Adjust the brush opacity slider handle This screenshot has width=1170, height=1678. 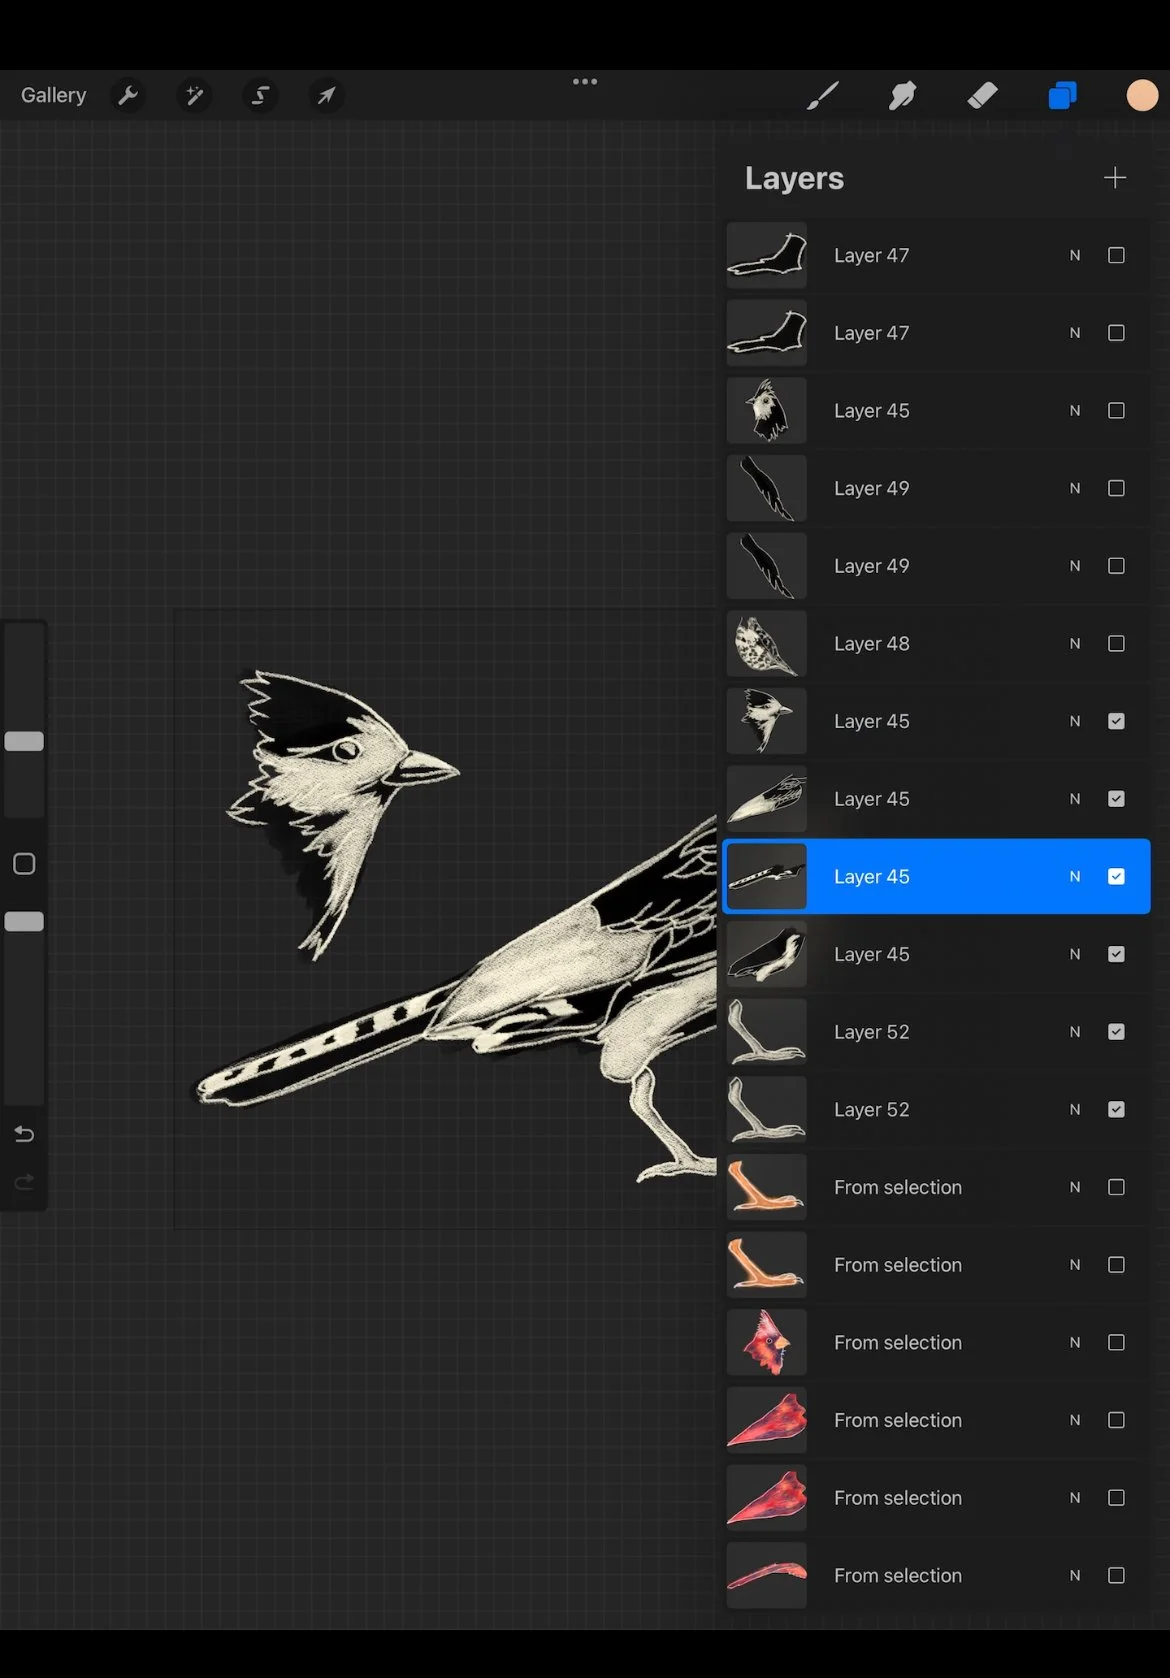24,921
